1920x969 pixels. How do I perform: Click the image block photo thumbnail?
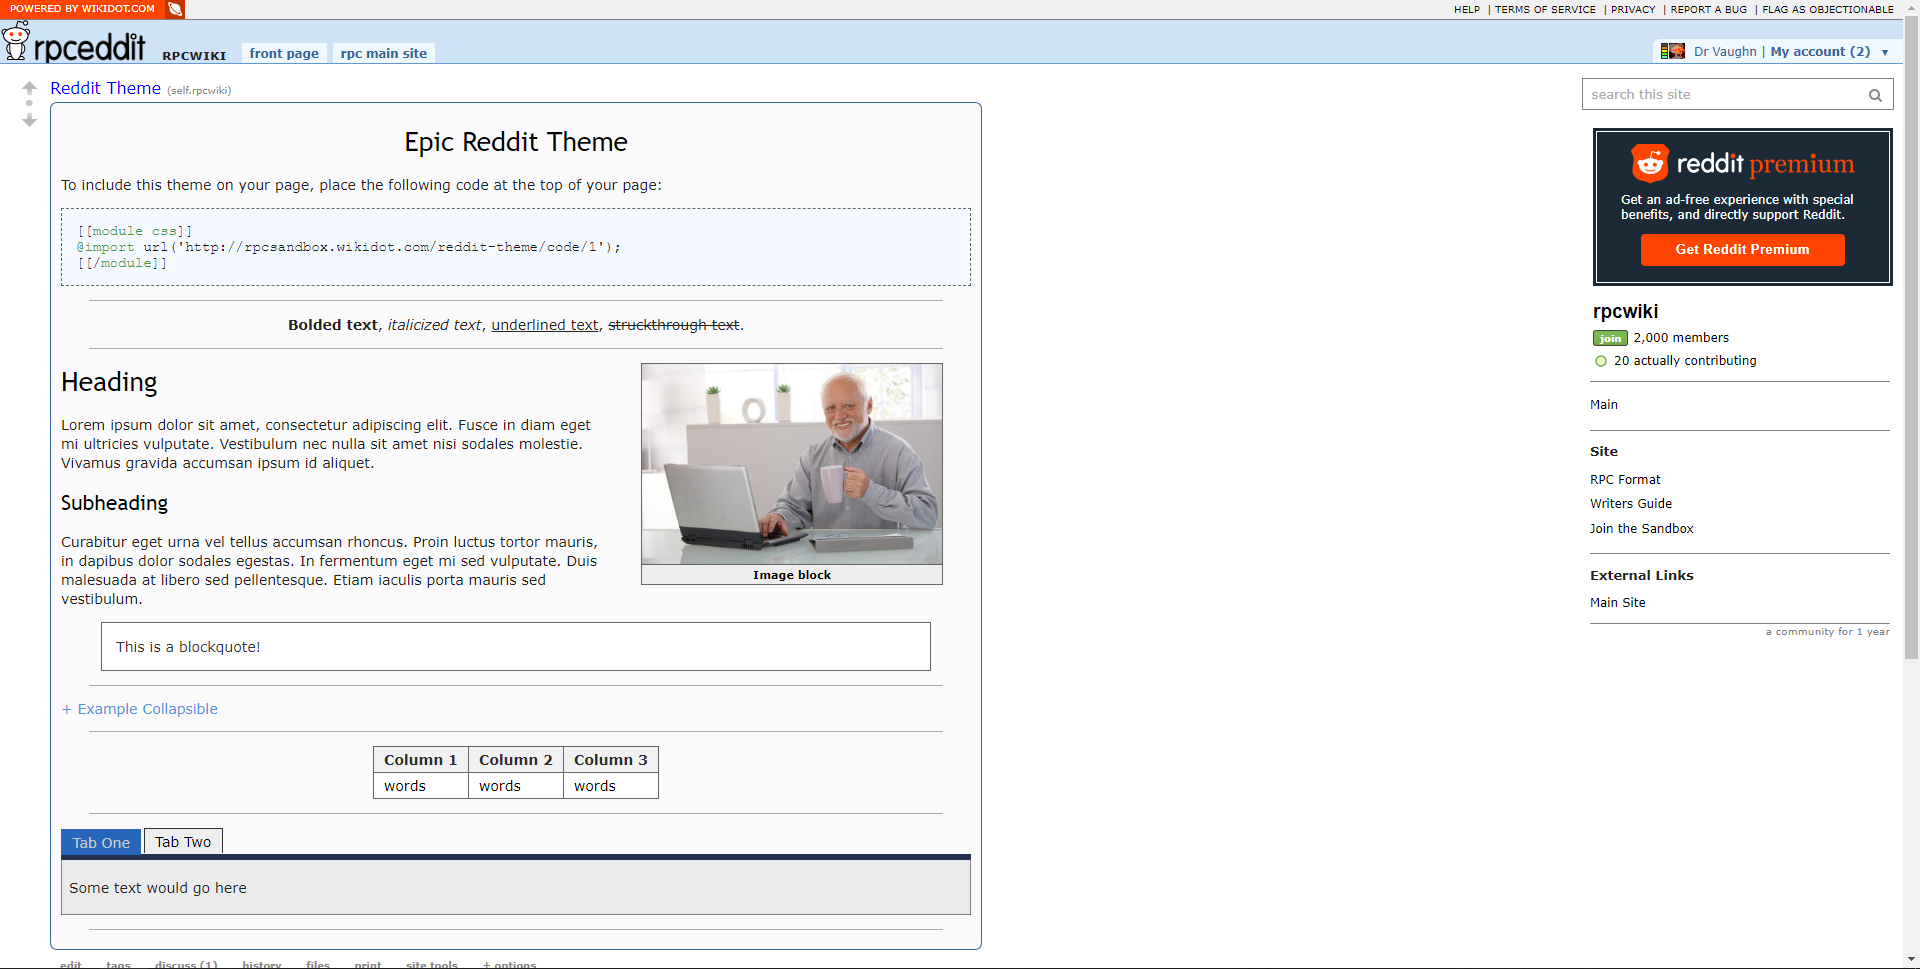coord(792,464)
